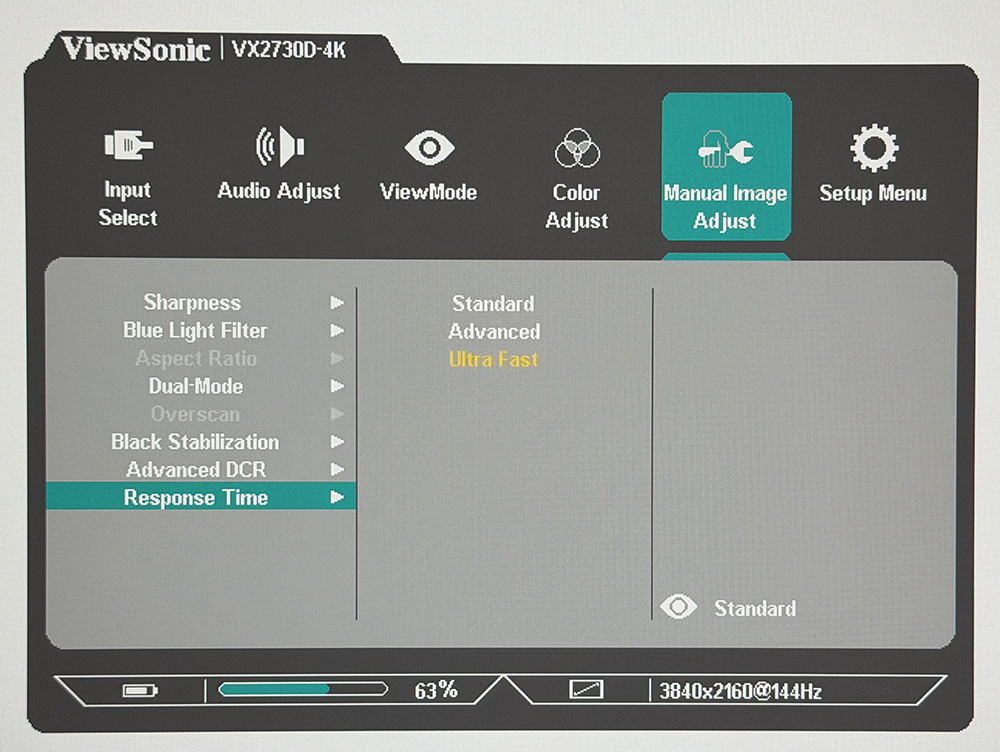Click the teal battery level progress bar

(303, 689)
